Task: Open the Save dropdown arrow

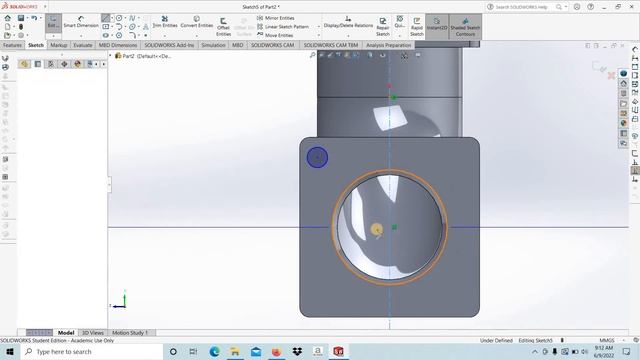Action: coord(27,18)
